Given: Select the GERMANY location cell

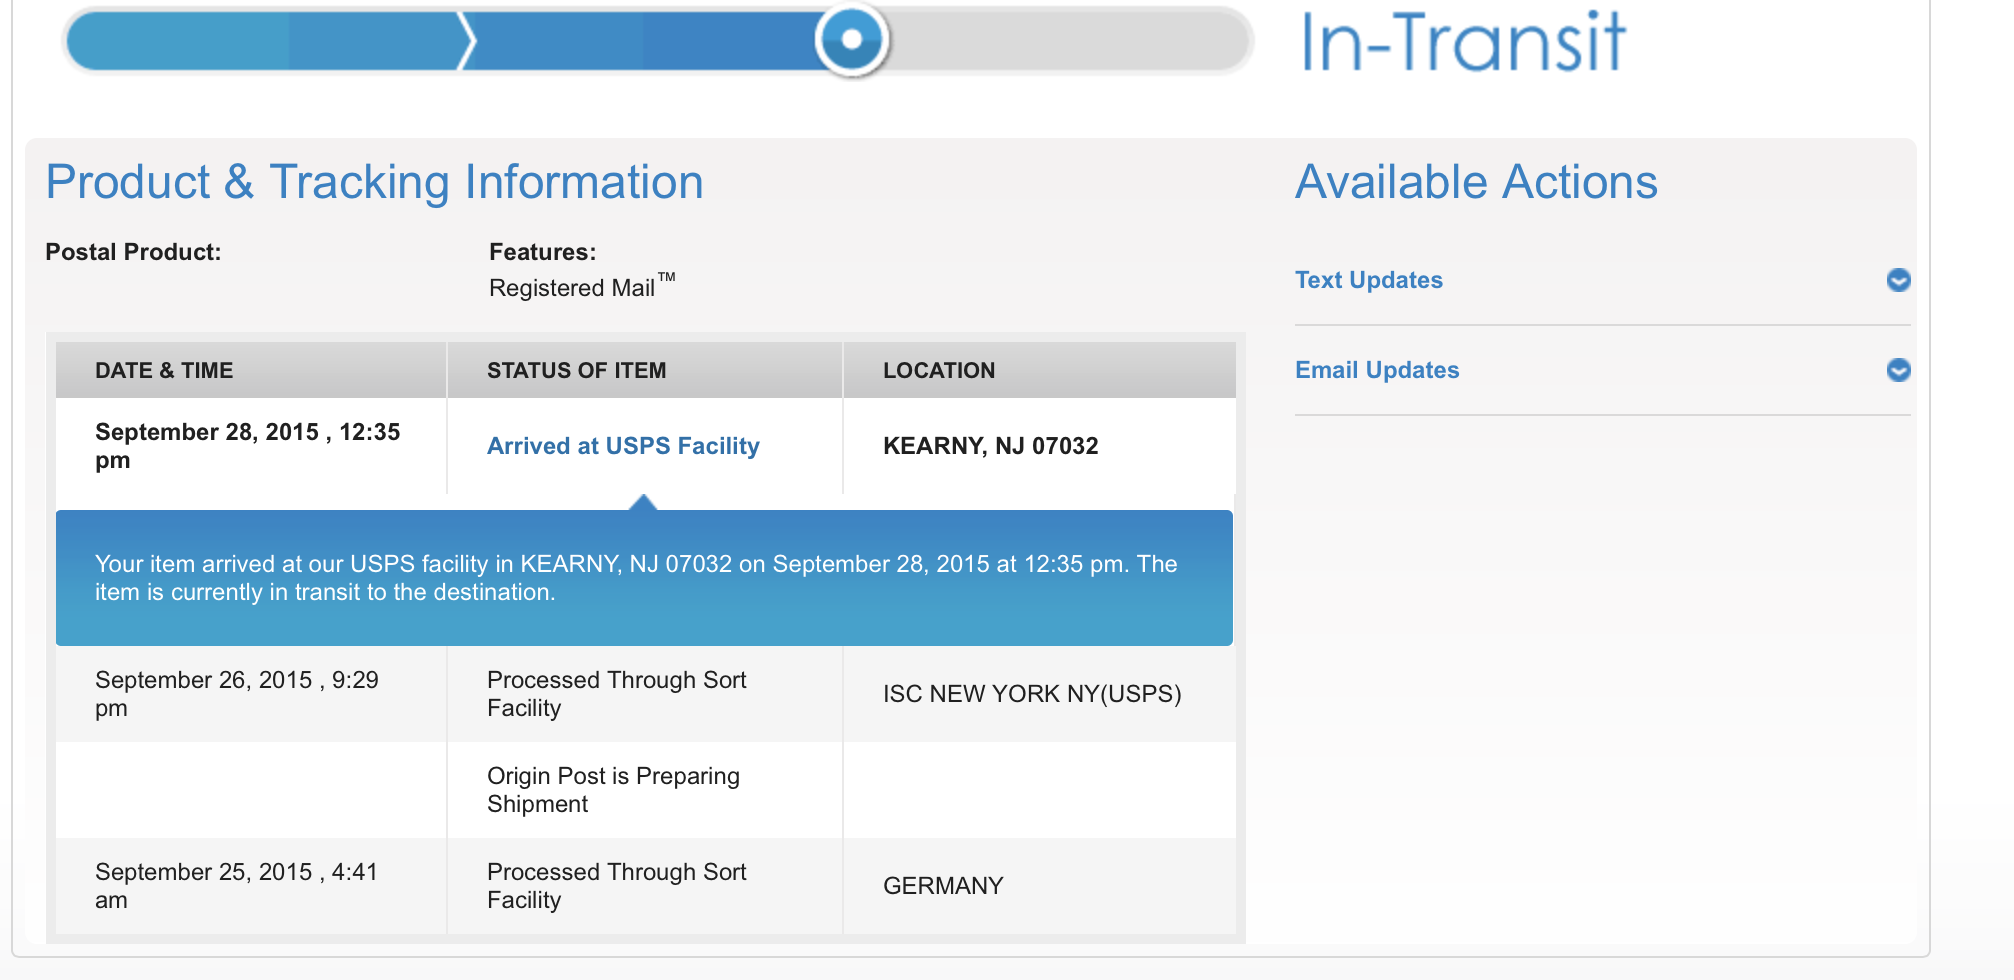Looking at the screenshot, I should [x=942, y=886].
